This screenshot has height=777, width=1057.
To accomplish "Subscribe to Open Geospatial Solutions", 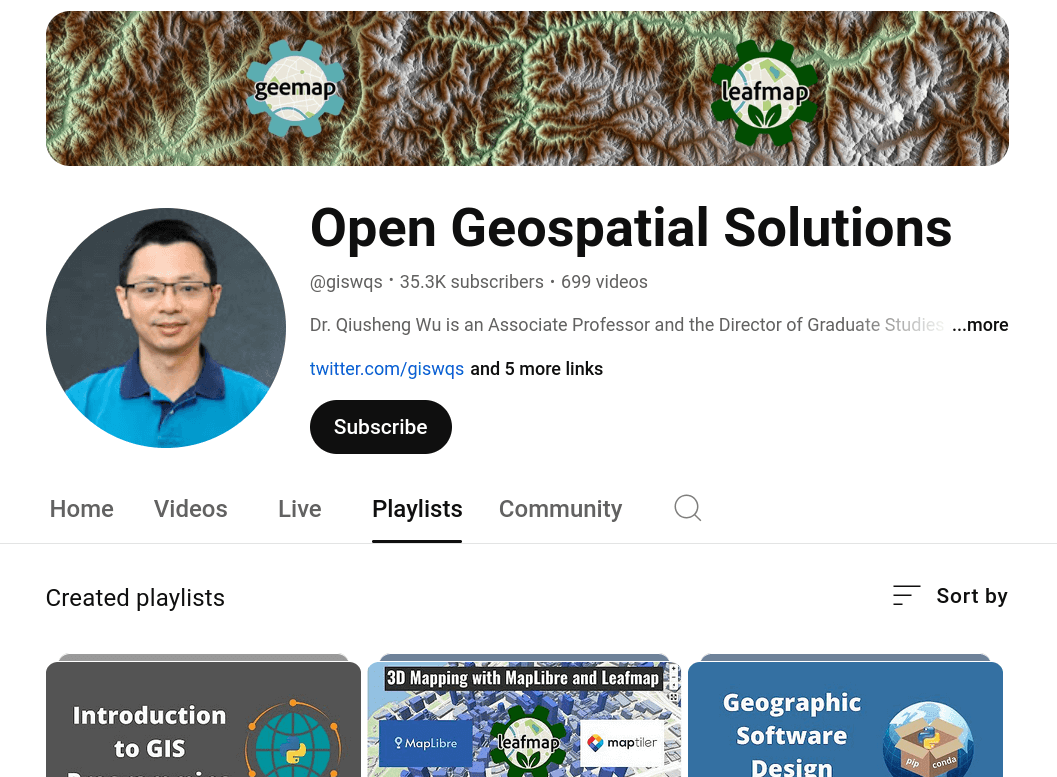I will (x=381, y=427).
